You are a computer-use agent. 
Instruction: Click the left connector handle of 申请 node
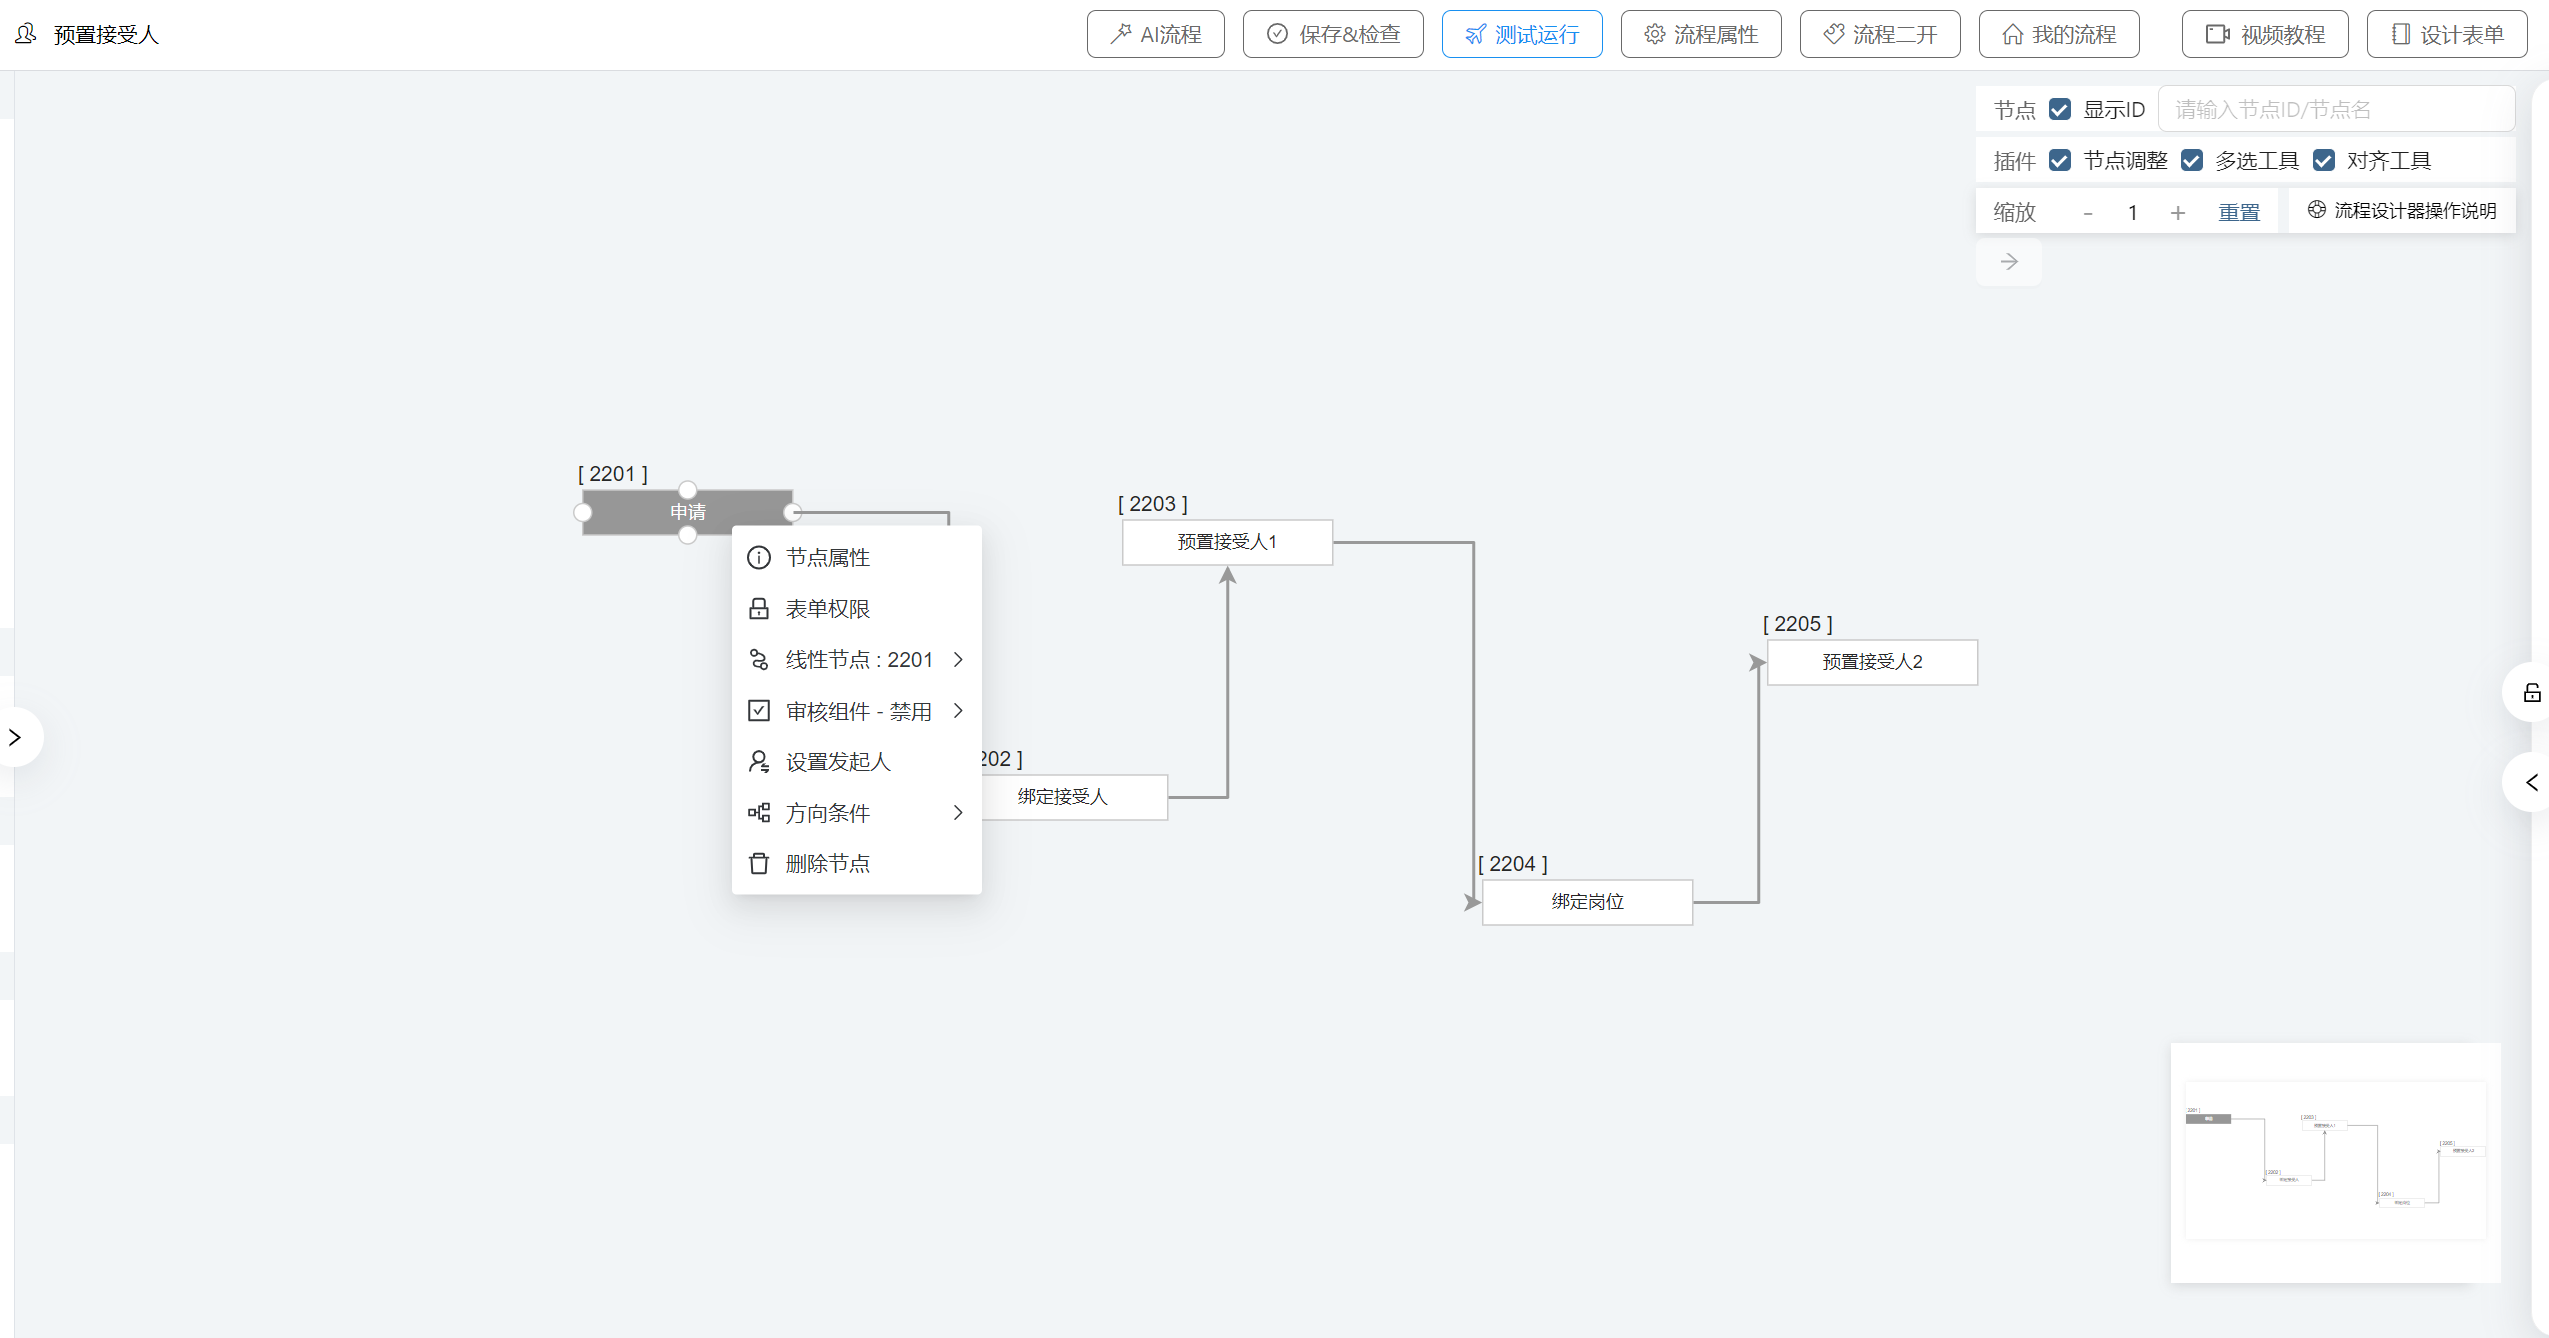[583, 512]
